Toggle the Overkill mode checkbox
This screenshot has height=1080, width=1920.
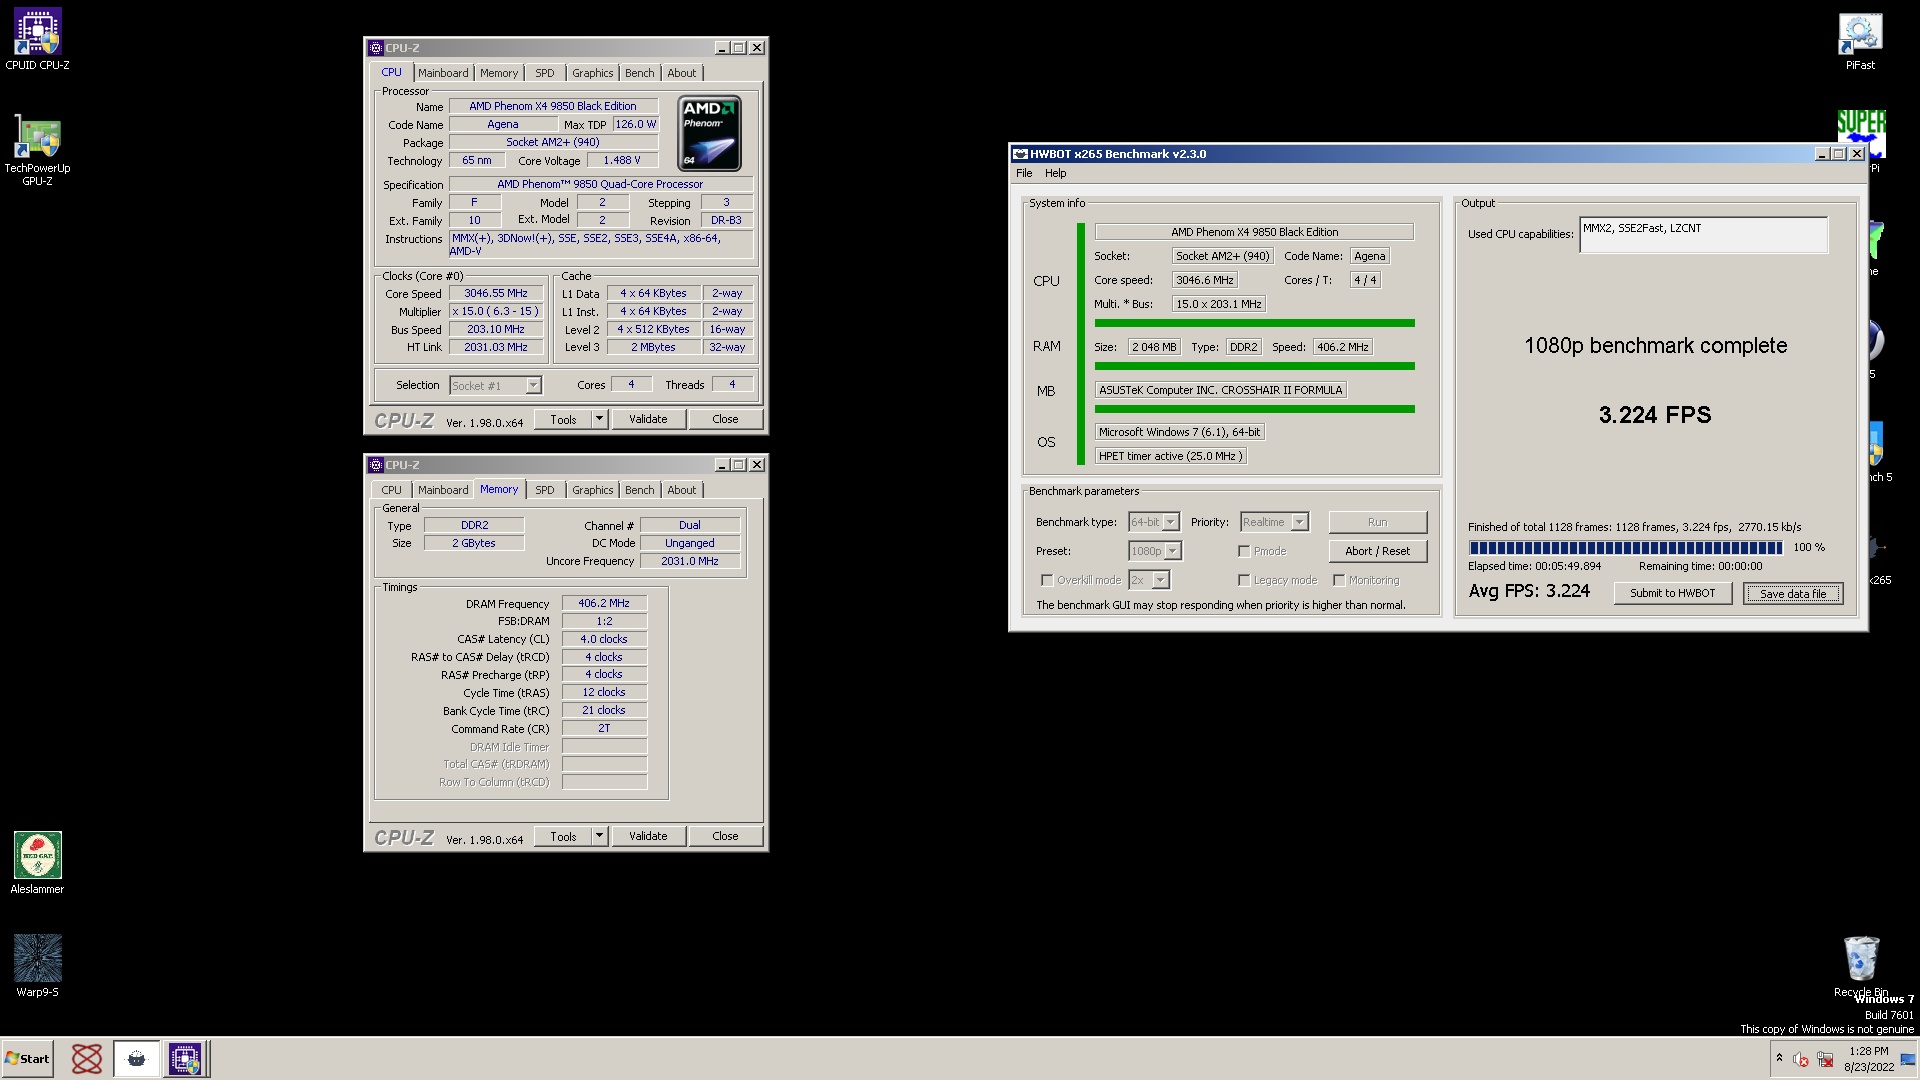1047,580
